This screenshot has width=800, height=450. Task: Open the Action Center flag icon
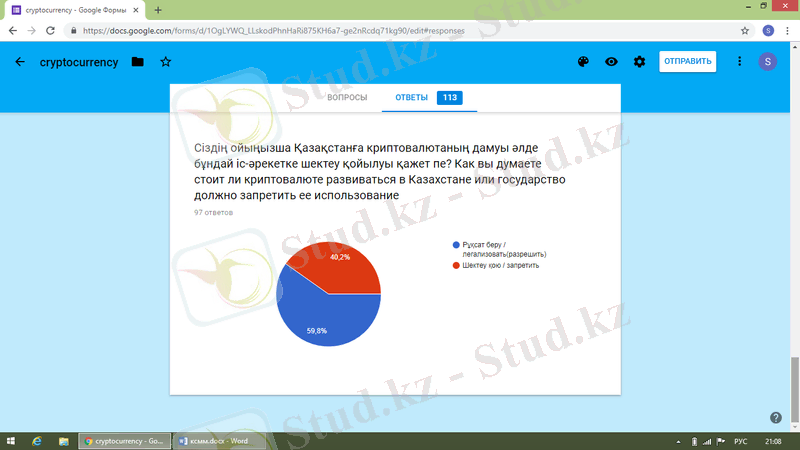pos(720,442)
